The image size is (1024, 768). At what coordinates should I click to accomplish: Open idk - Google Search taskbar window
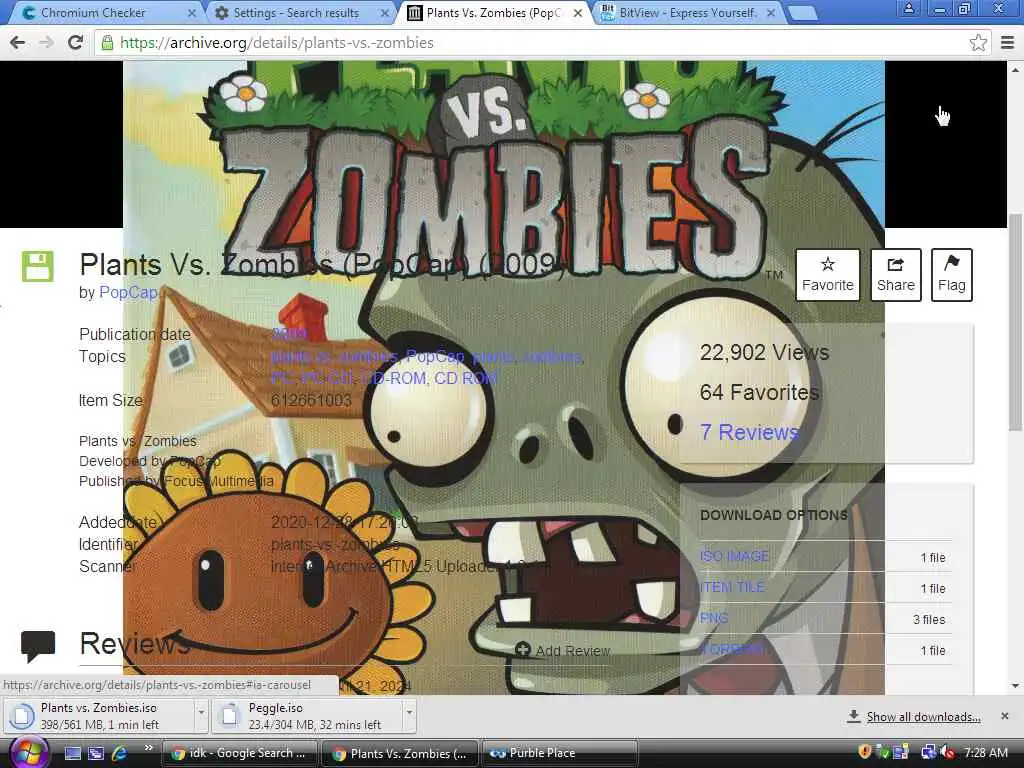click(x=239, y=753)
